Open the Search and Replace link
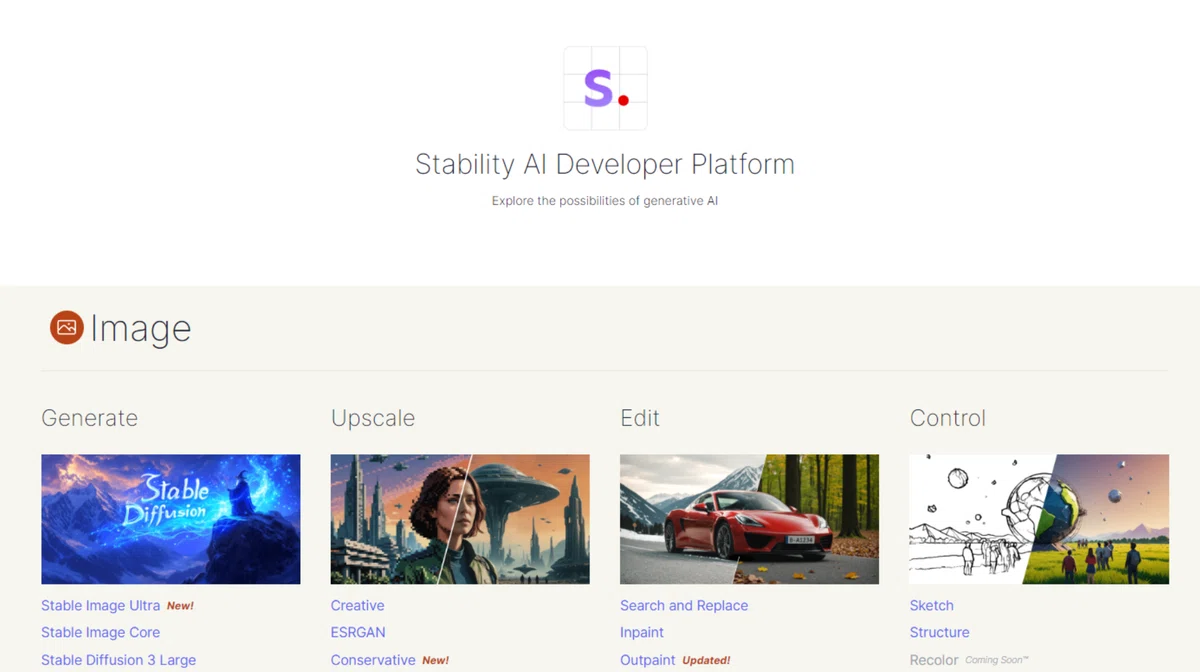The image size is (1200, 672). coord(684,605)
